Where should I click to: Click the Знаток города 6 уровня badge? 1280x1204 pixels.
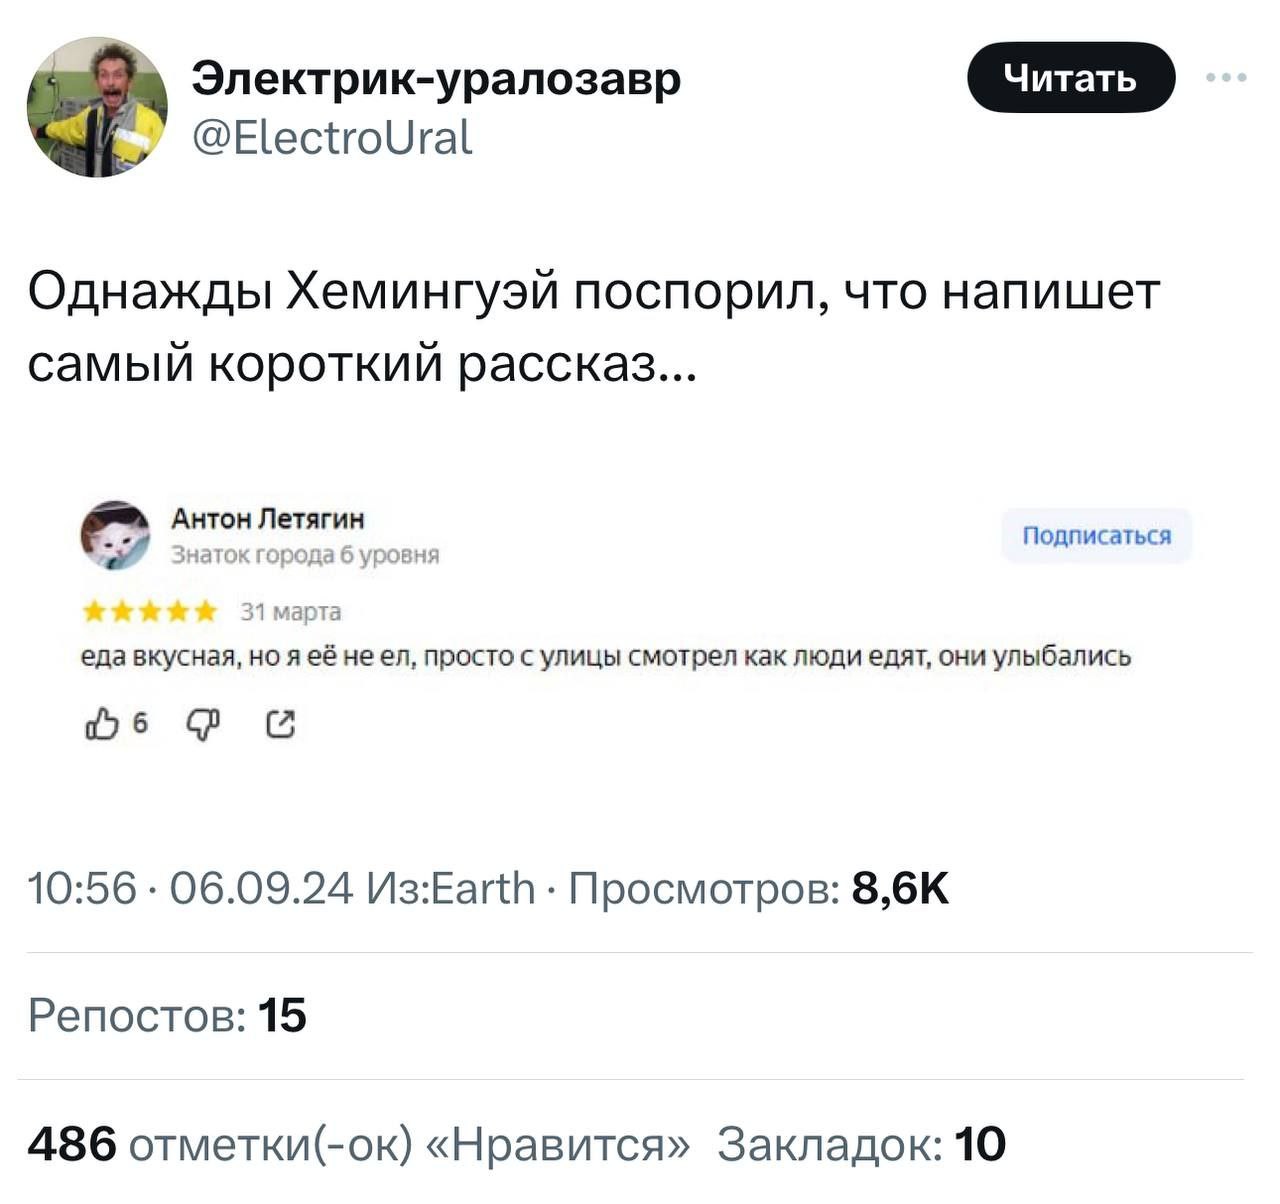309,553
